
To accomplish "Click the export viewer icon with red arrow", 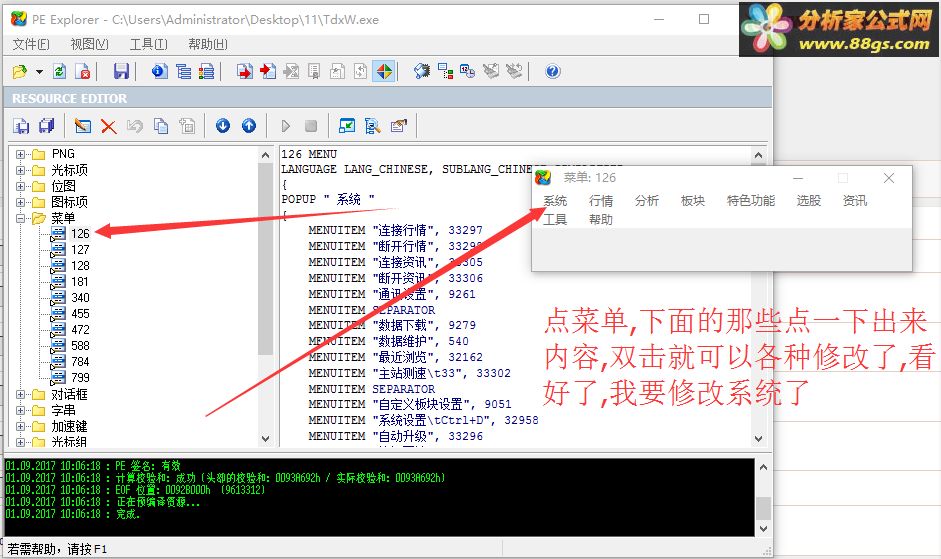I will pyautogui.click(x=244, y=71).
